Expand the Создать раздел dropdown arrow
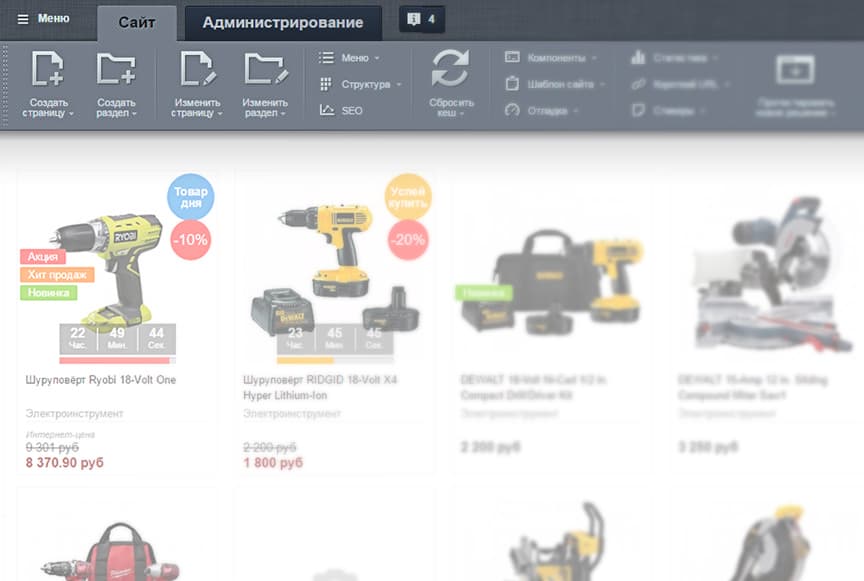This screenshot has width=864, height=581. [134, 114]
